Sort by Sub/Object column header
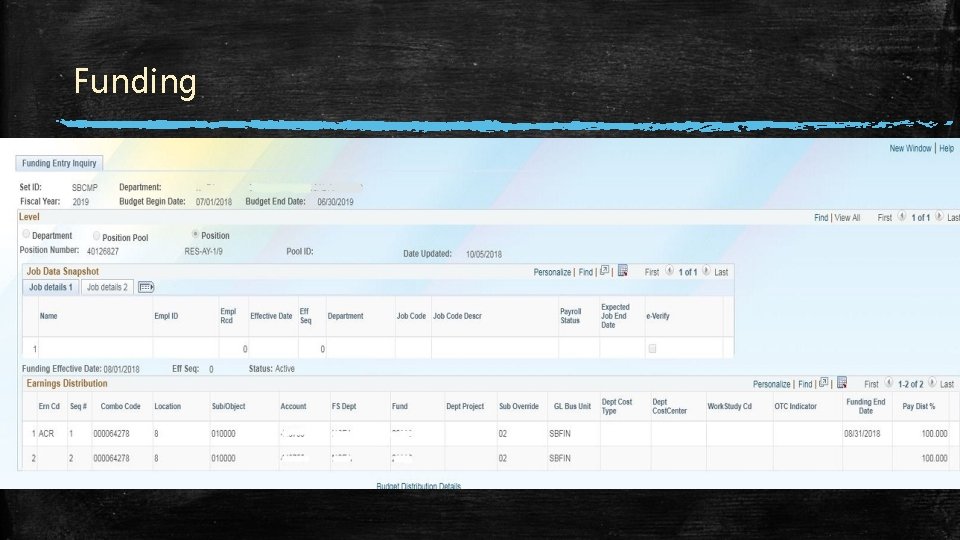960x540 pixels. click(x=228, y=407)
